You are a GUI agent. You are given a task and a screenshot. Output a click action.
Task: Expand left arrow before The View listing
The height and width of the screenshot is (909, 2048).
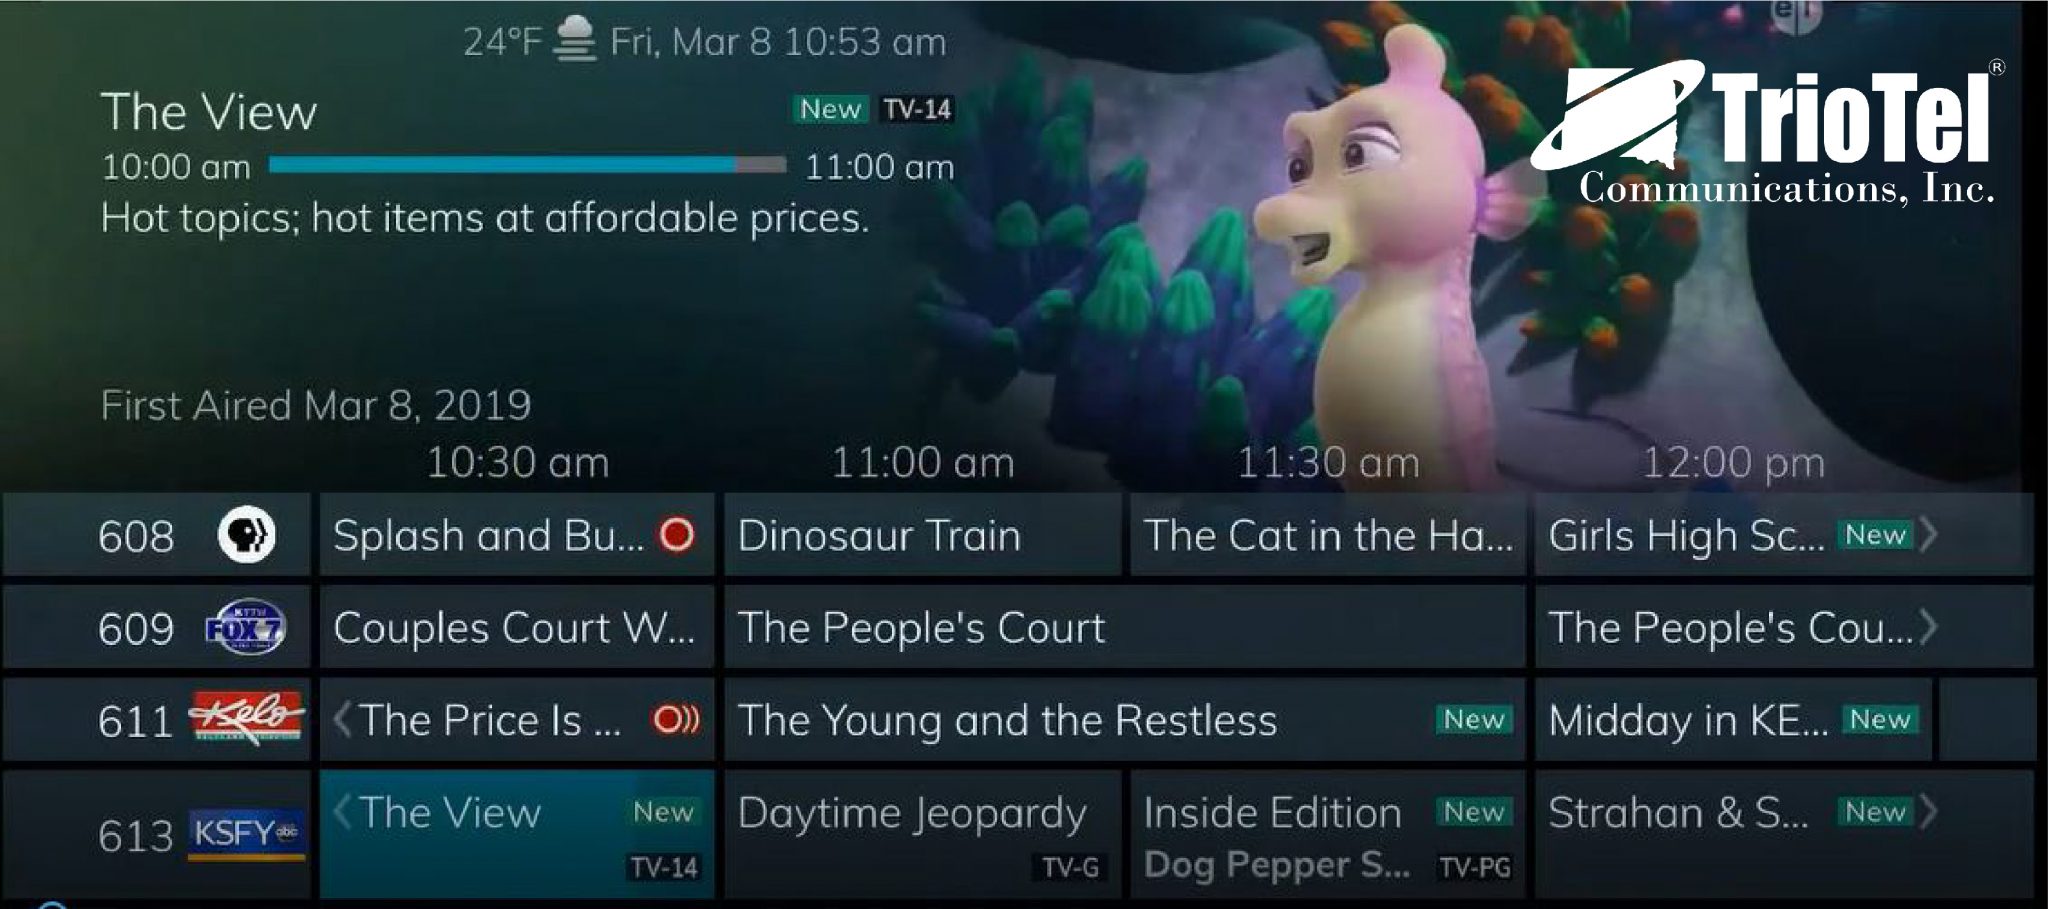(x=343, y=811)
